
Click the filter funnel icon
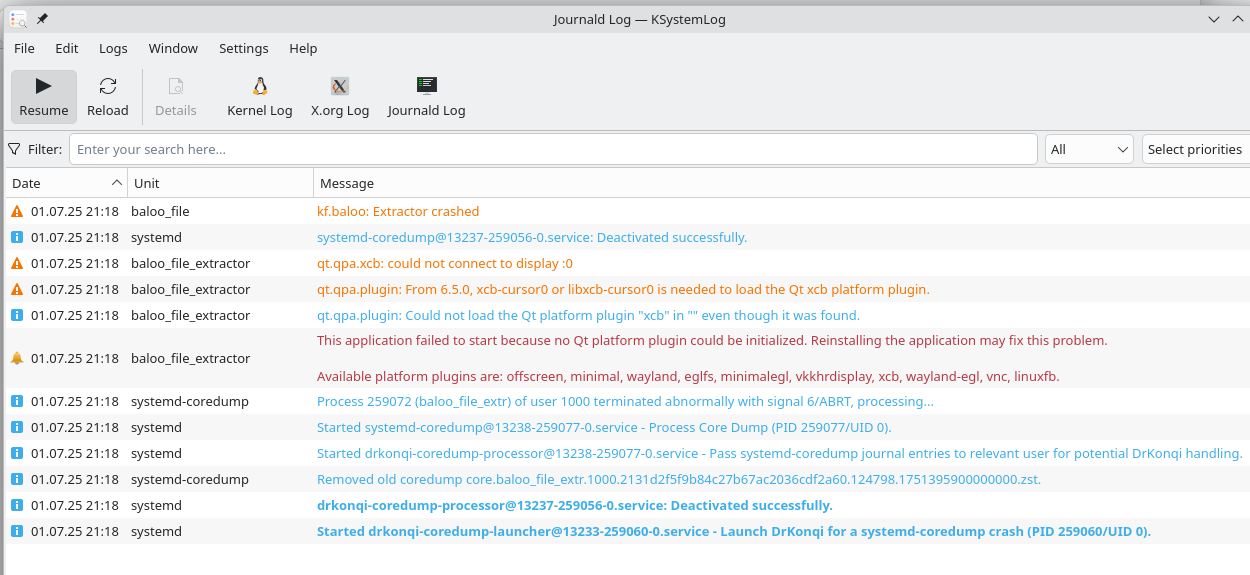[15, 149]
